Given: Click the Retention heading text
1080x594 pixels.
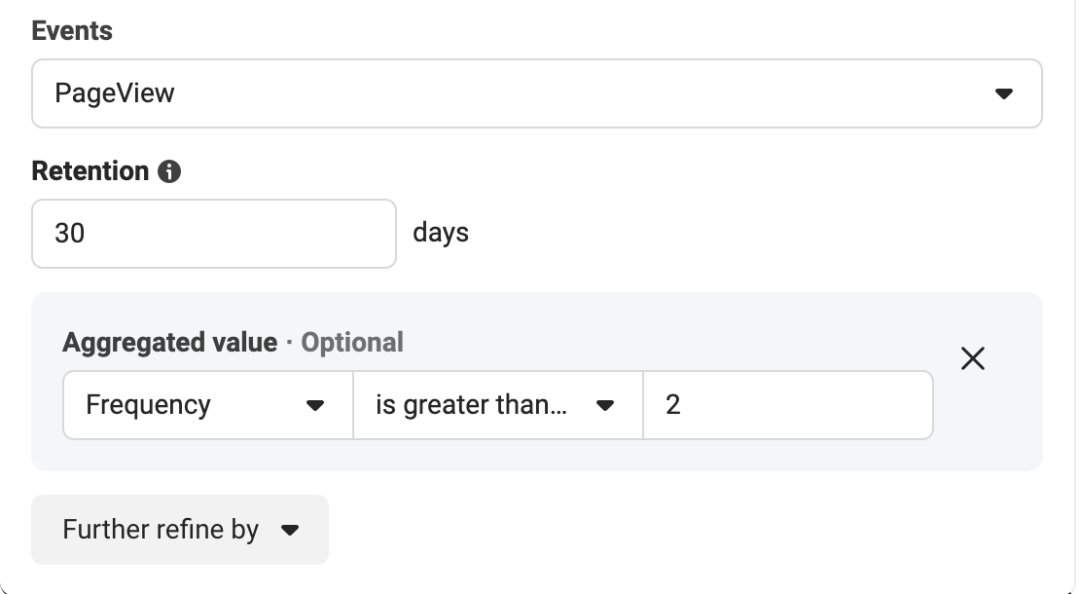Looking at the screenshot, I should 90,172.
